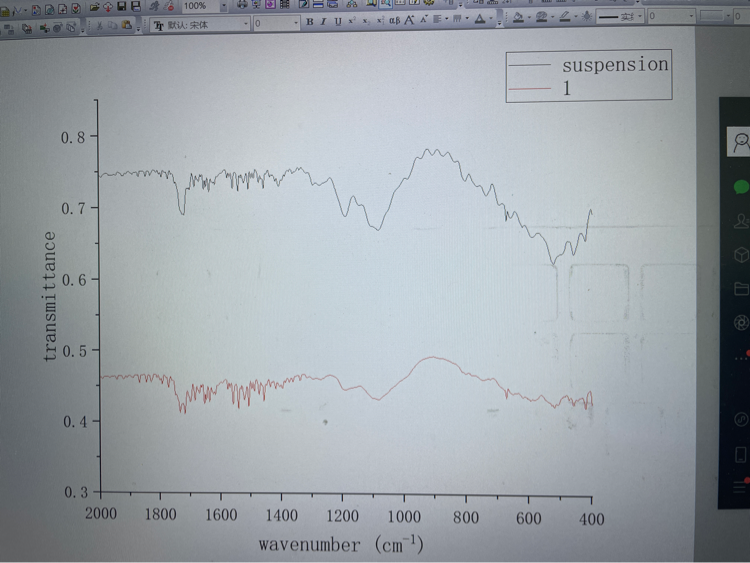Screen dimensions: 750x563
Task: Click the search icon in right sidebar
Action: [x=740, y=142]
